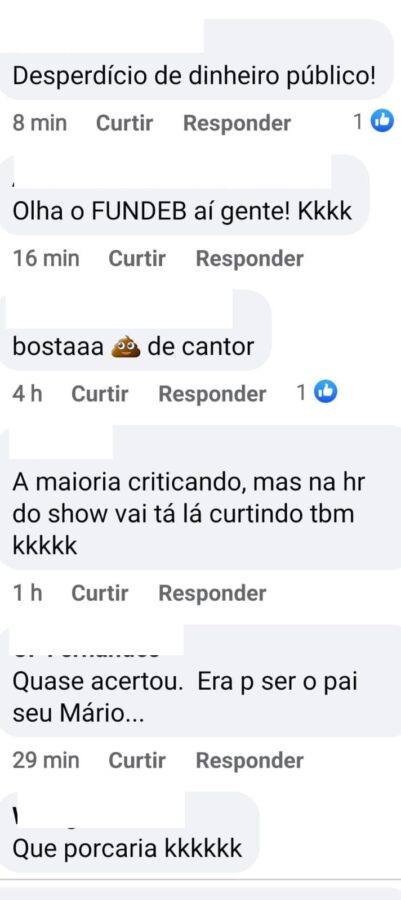Like the 'Desperdício de dinheiro público!' comment
The width and height of the screenshot is (401, 900).
click(124, 123)
